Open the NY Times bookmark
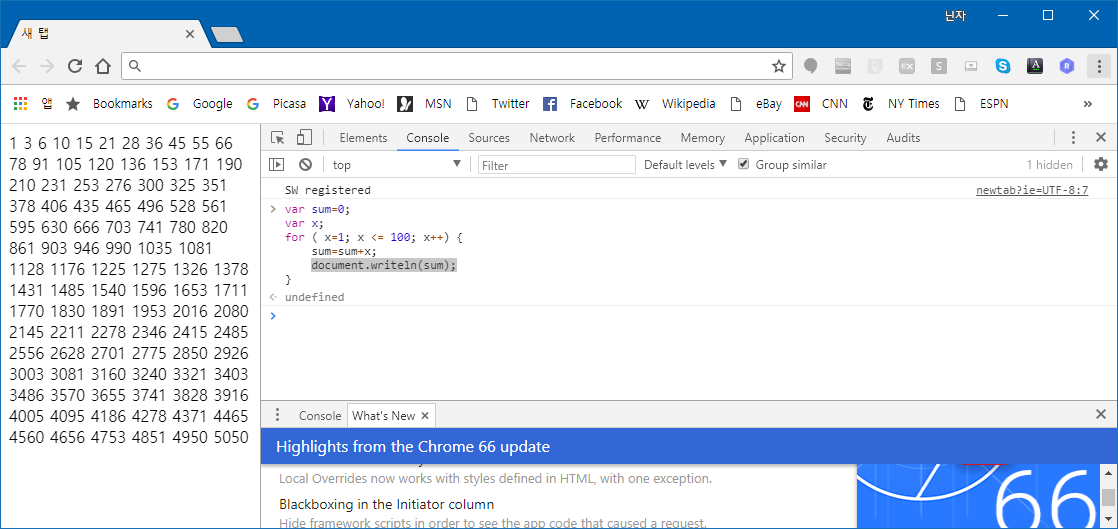Screen dimensions: 1118x529 (x=901, y=103)
